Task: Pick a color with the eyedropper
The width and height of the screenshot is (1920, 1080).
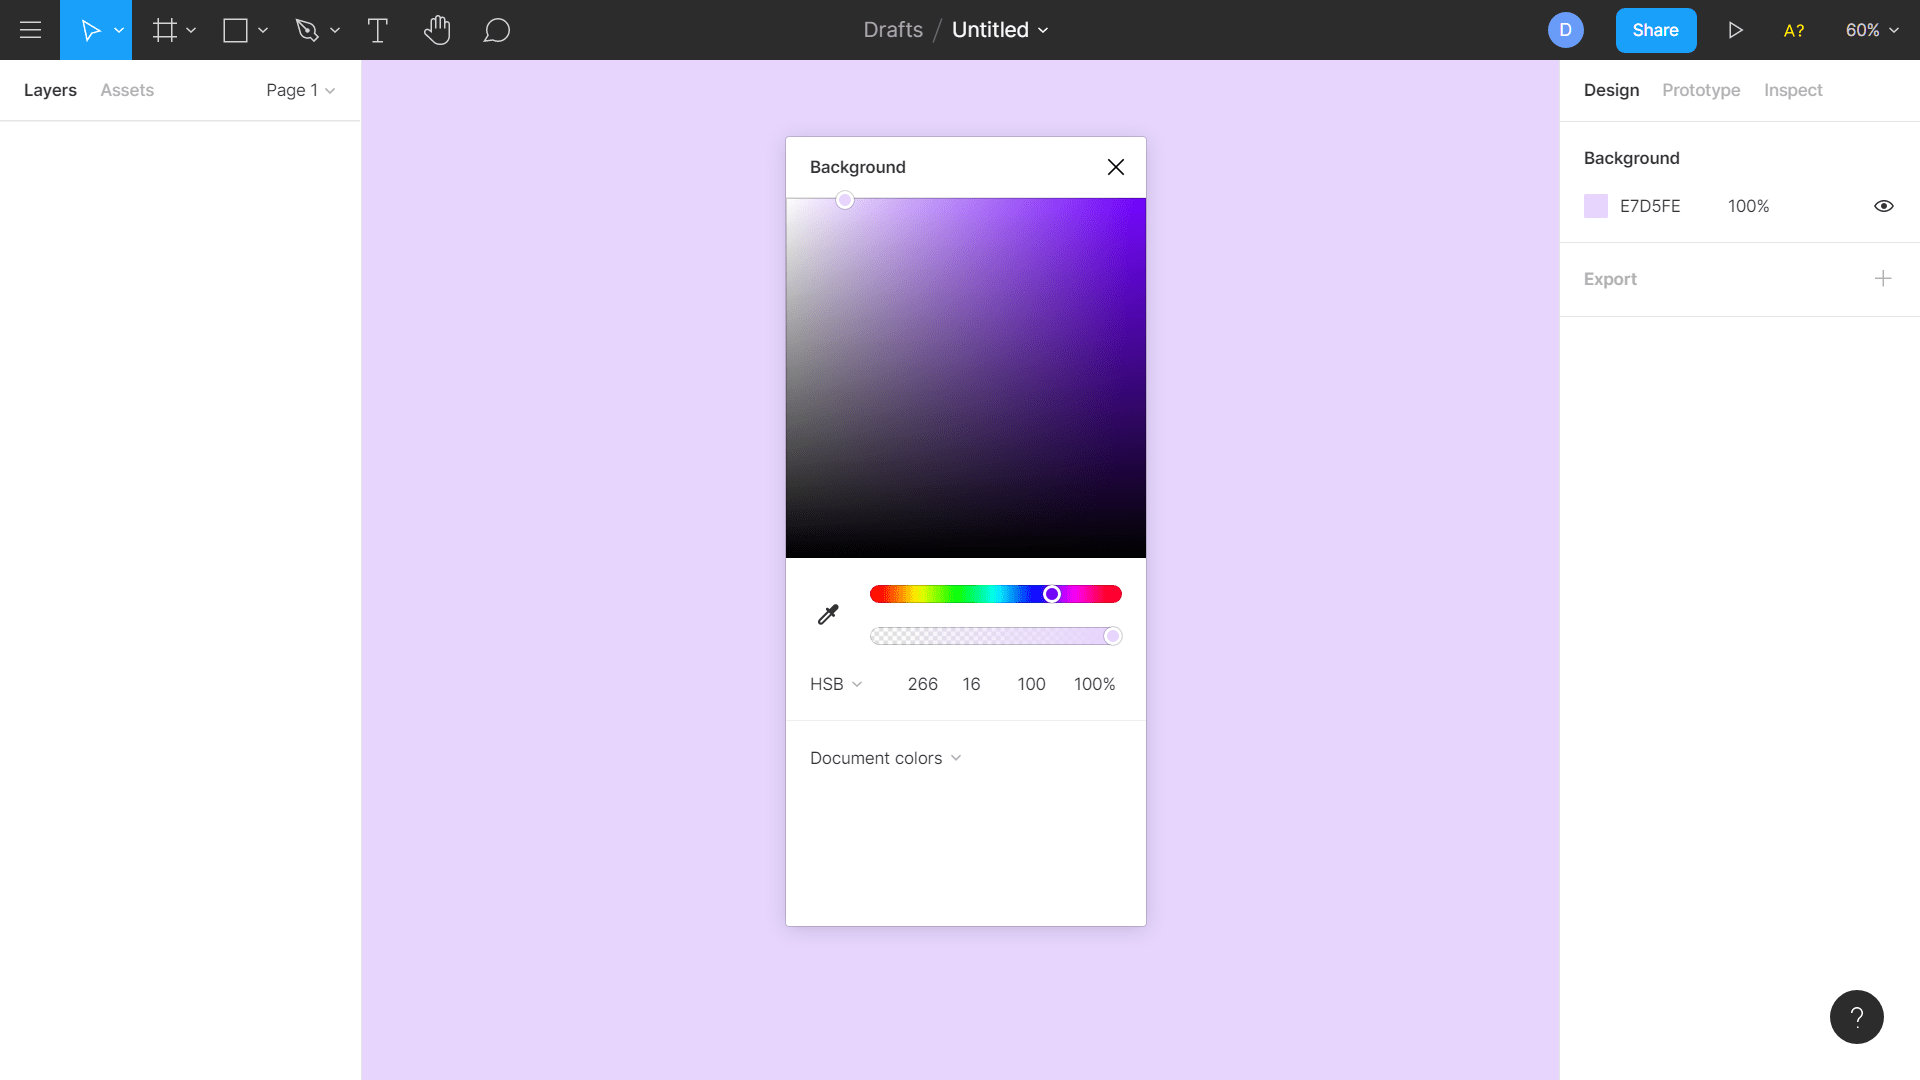Action: [828, 615]
